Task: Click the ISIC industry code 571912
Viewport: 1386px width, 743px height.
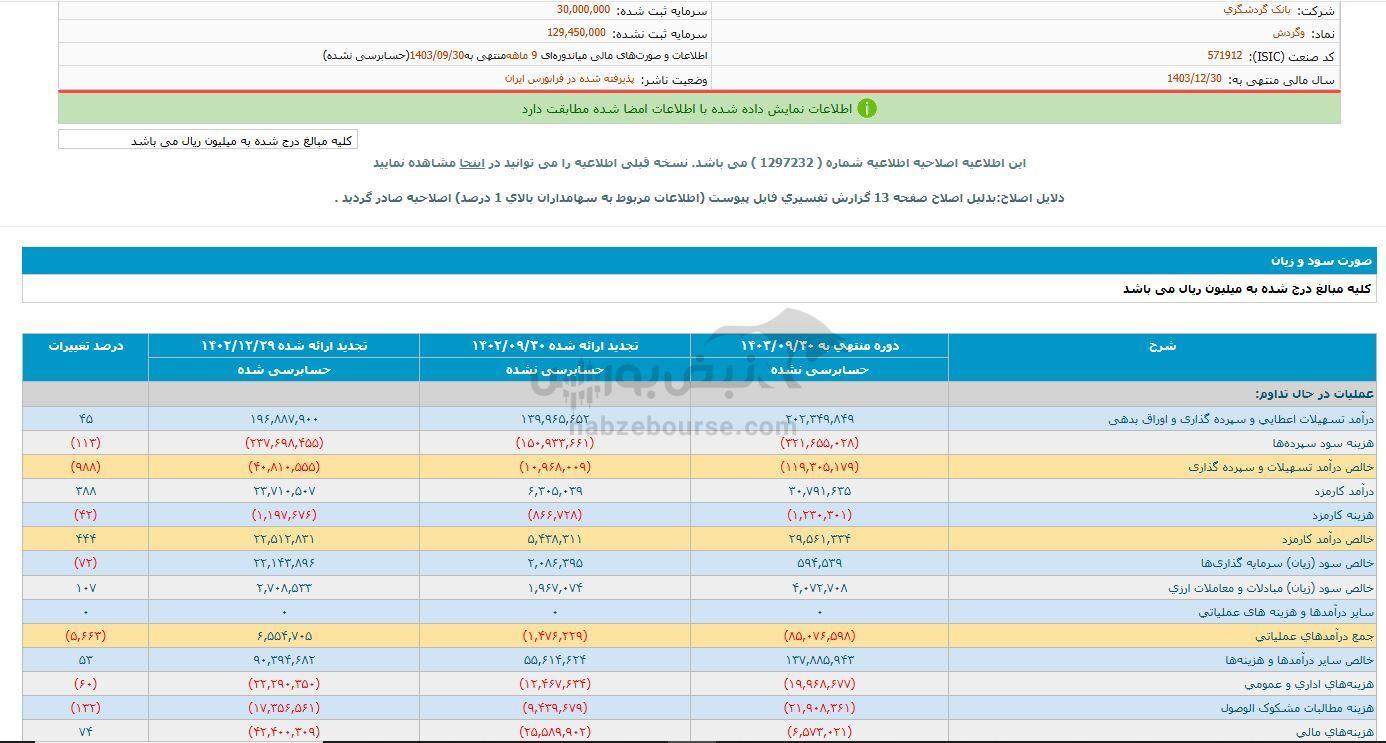Action: coord(1225,57)
